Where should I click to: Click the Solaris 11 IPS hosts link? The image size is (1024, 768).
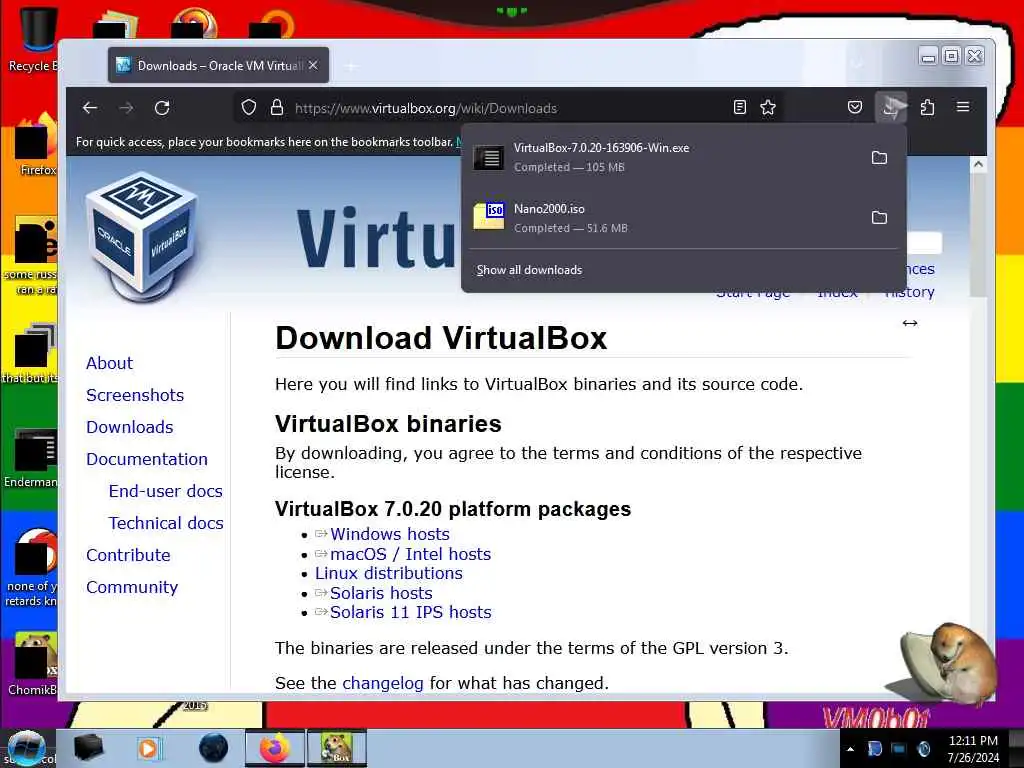coord(410,613)
